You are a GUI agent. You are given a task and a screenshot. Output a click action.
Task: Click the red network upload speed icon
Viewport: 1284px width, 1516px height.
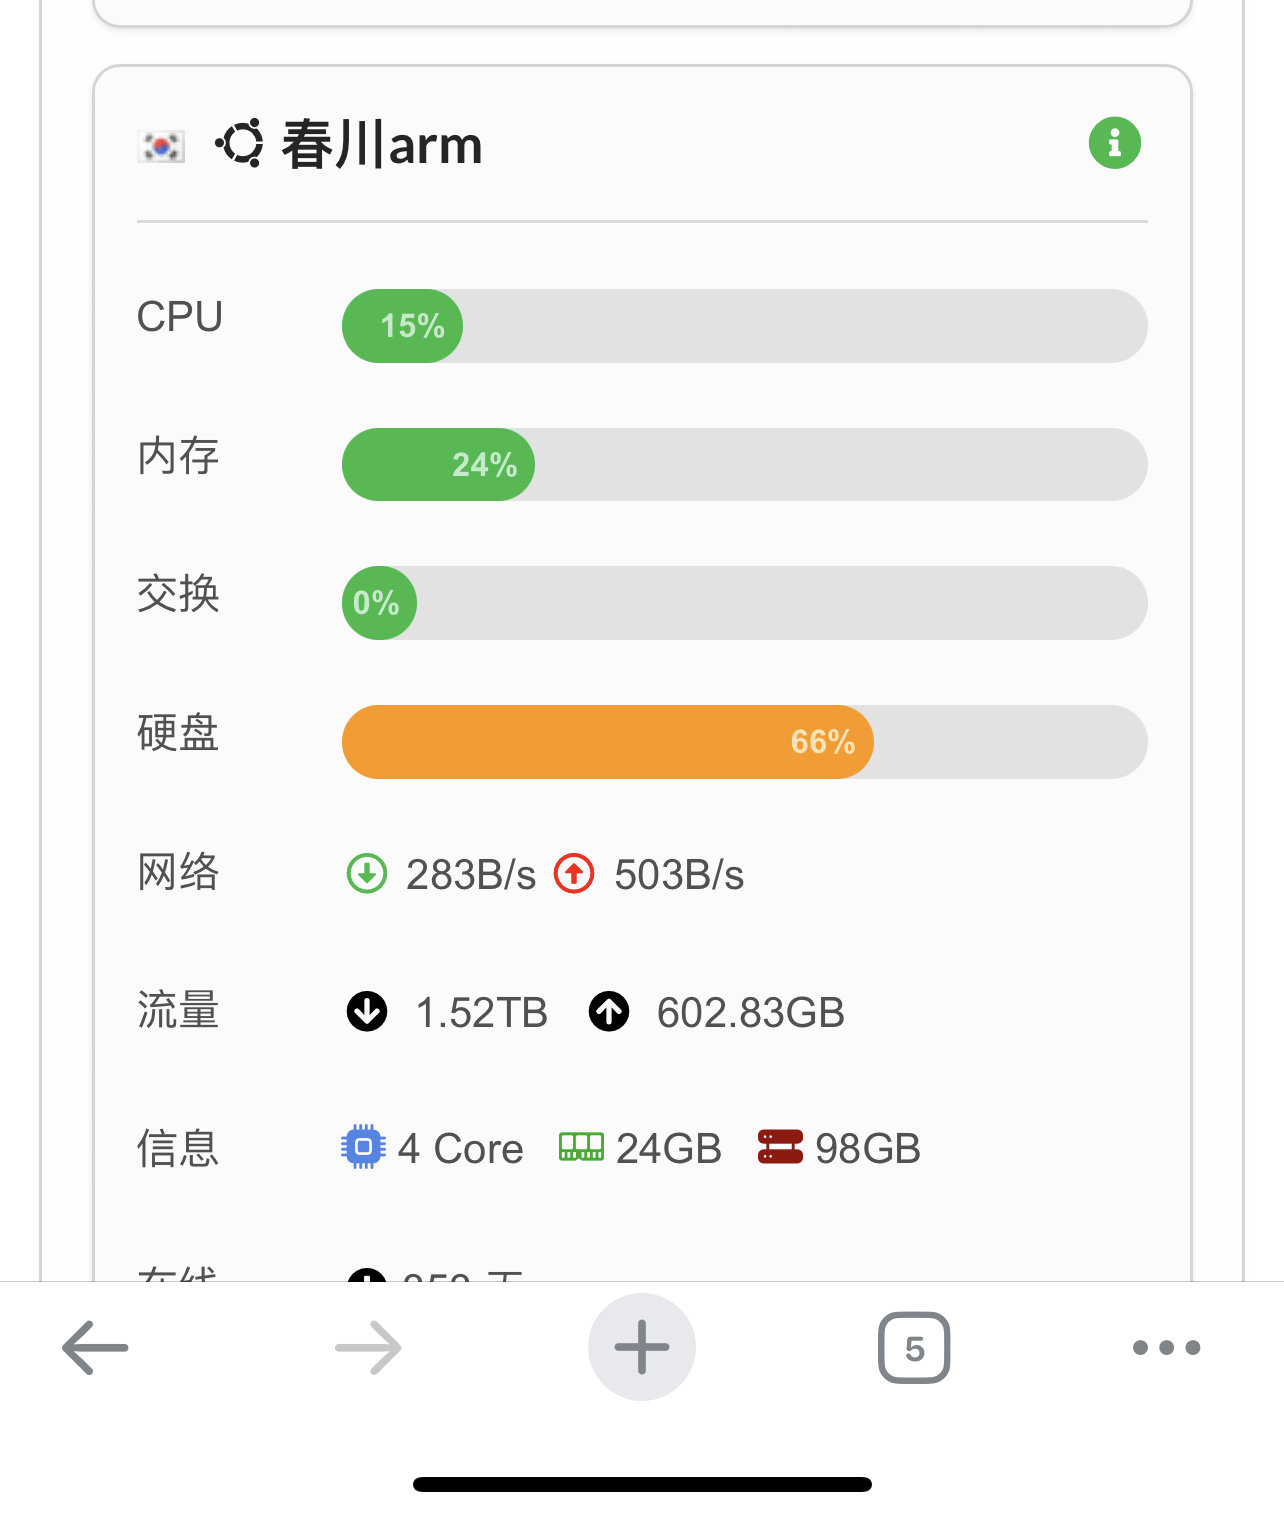coord(574,873)
